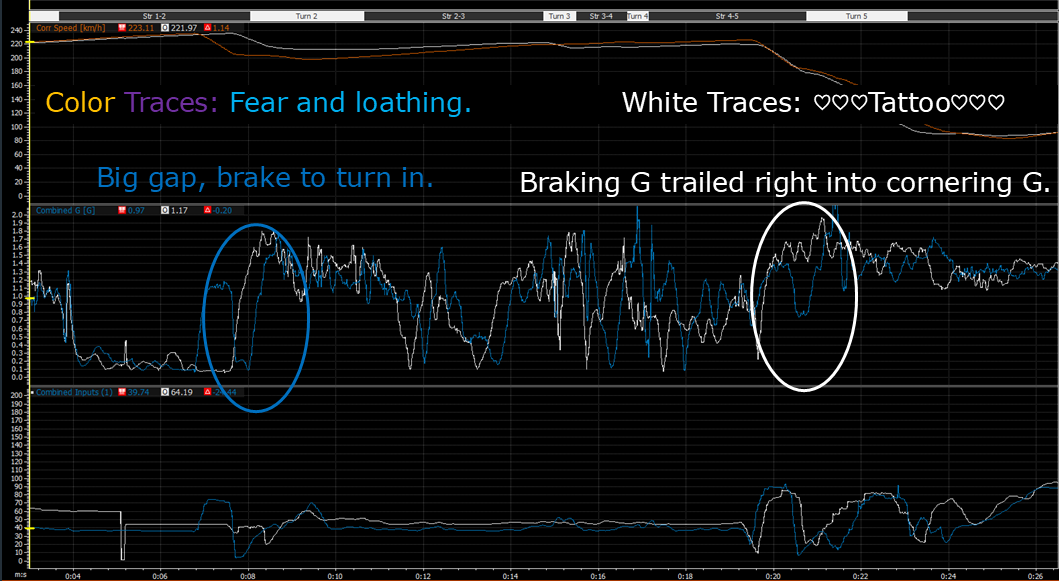Click the Combined G overlay value 1.17
Viewport: 1059px width, 581px height.
(179, 210)
